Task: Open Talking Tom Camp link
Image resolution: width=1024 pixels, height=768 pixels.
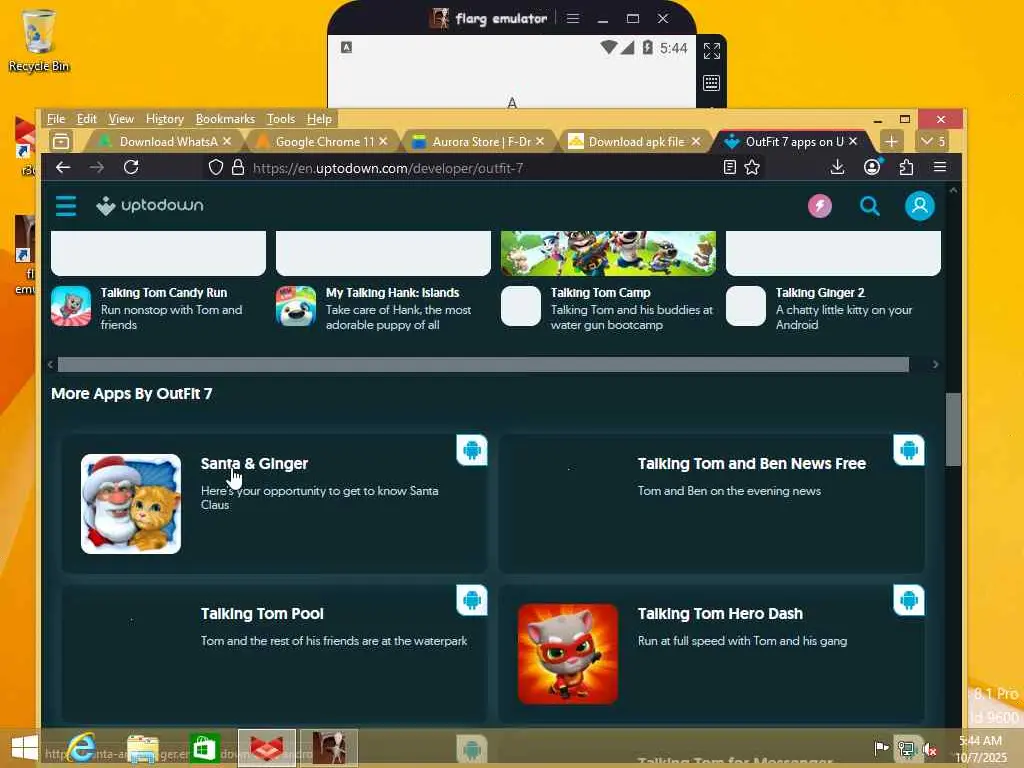Action: [x=600, y=293]
